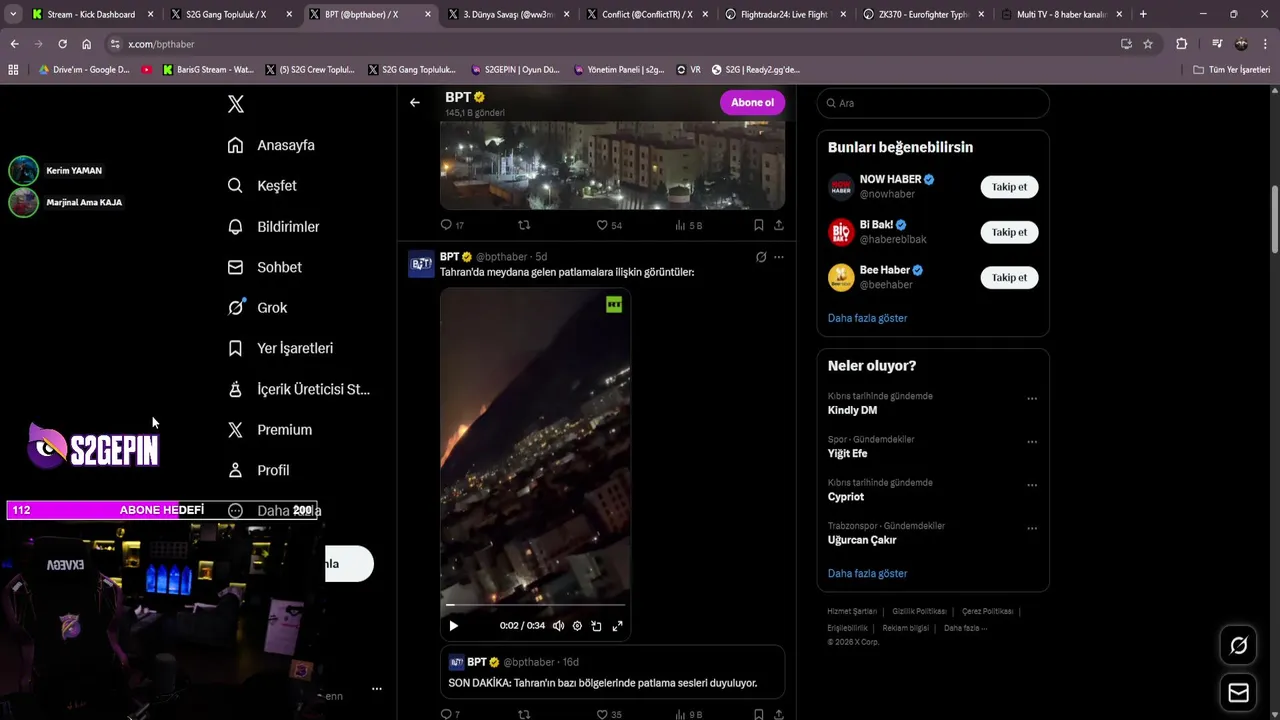Reply to the post with 7 comments

pos(450,714)
